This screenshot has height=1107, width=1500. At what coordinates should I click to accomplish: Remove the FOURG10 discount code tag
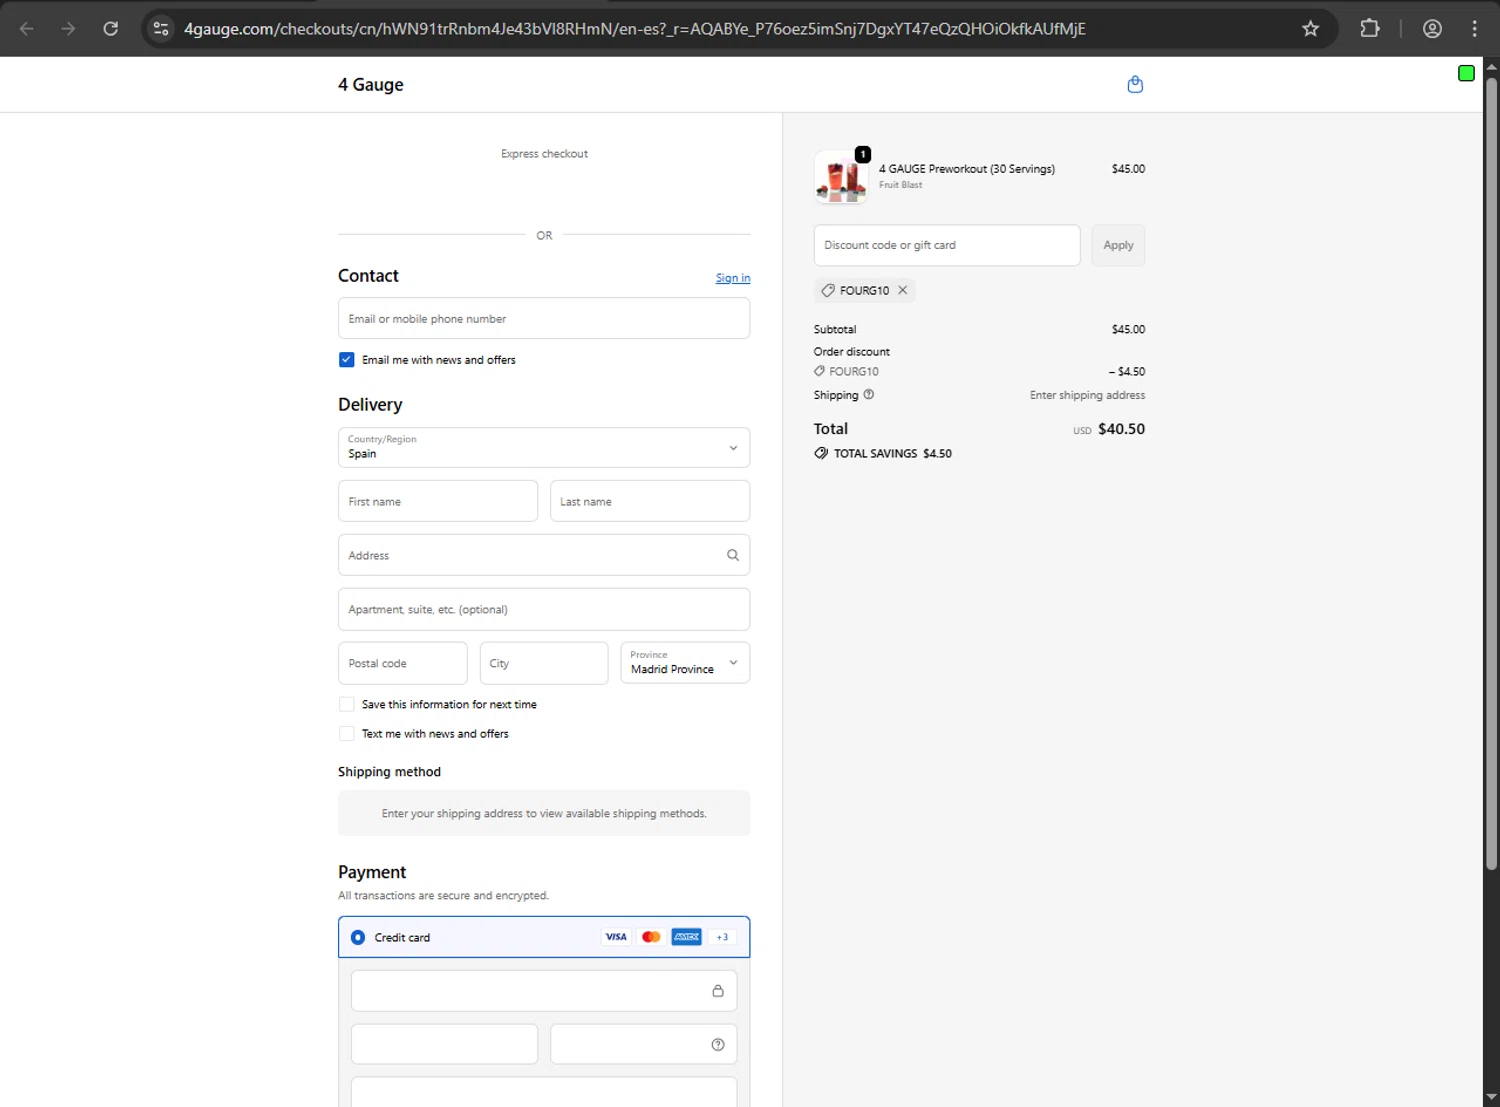pos(902,290)
